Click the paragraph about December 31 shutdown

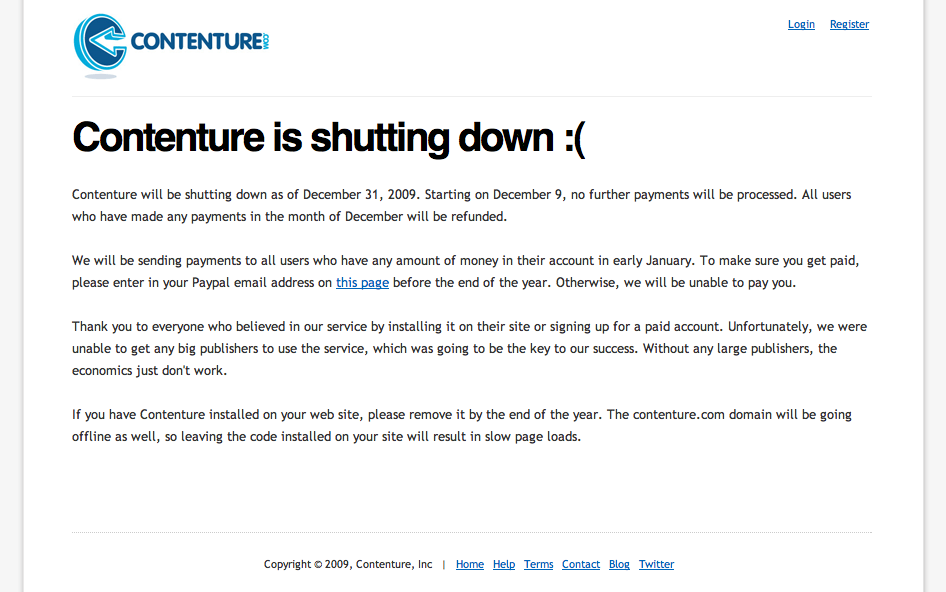[461, 205]
